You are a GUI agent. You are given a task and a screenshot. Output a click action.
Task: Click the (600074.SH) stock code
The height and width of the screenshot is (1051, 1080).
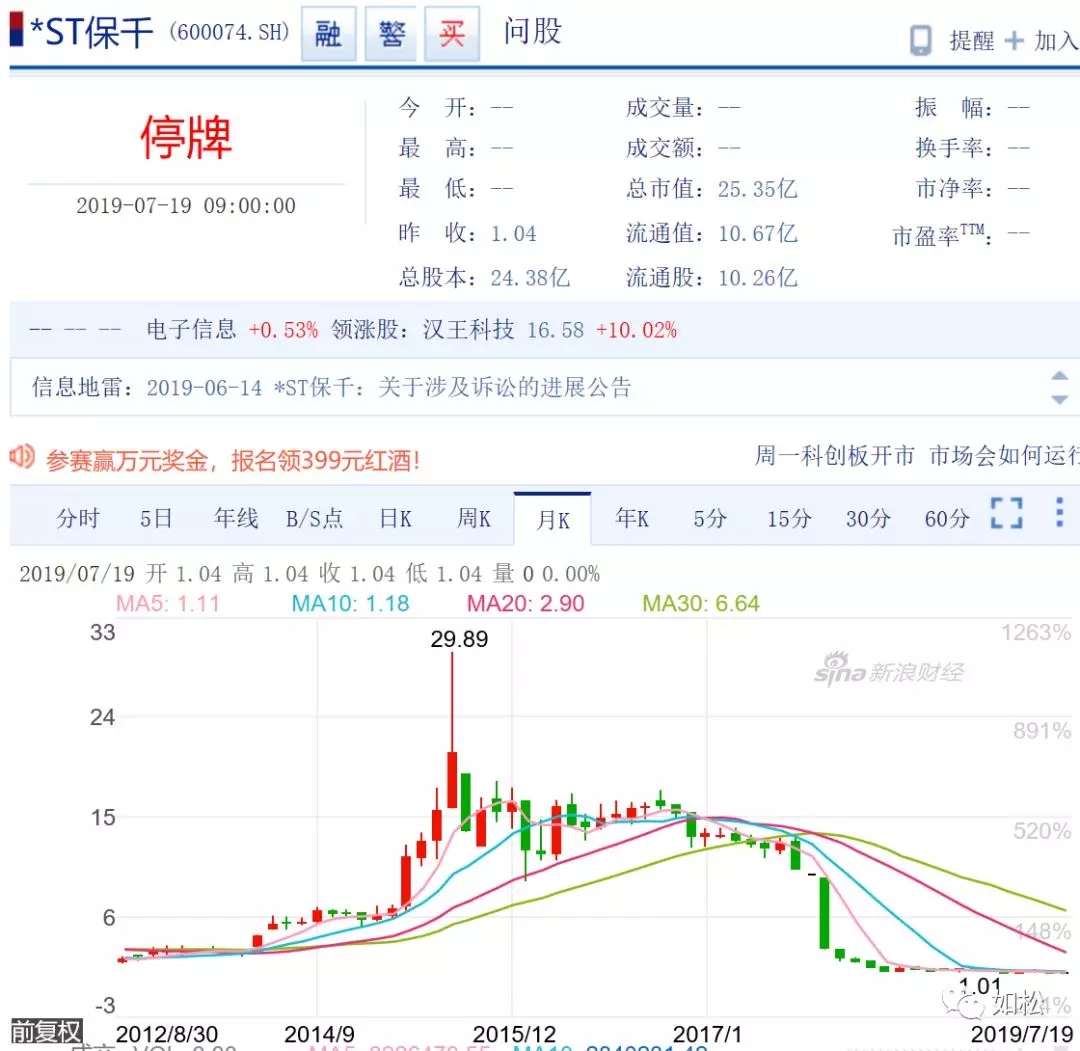point(229,32)
